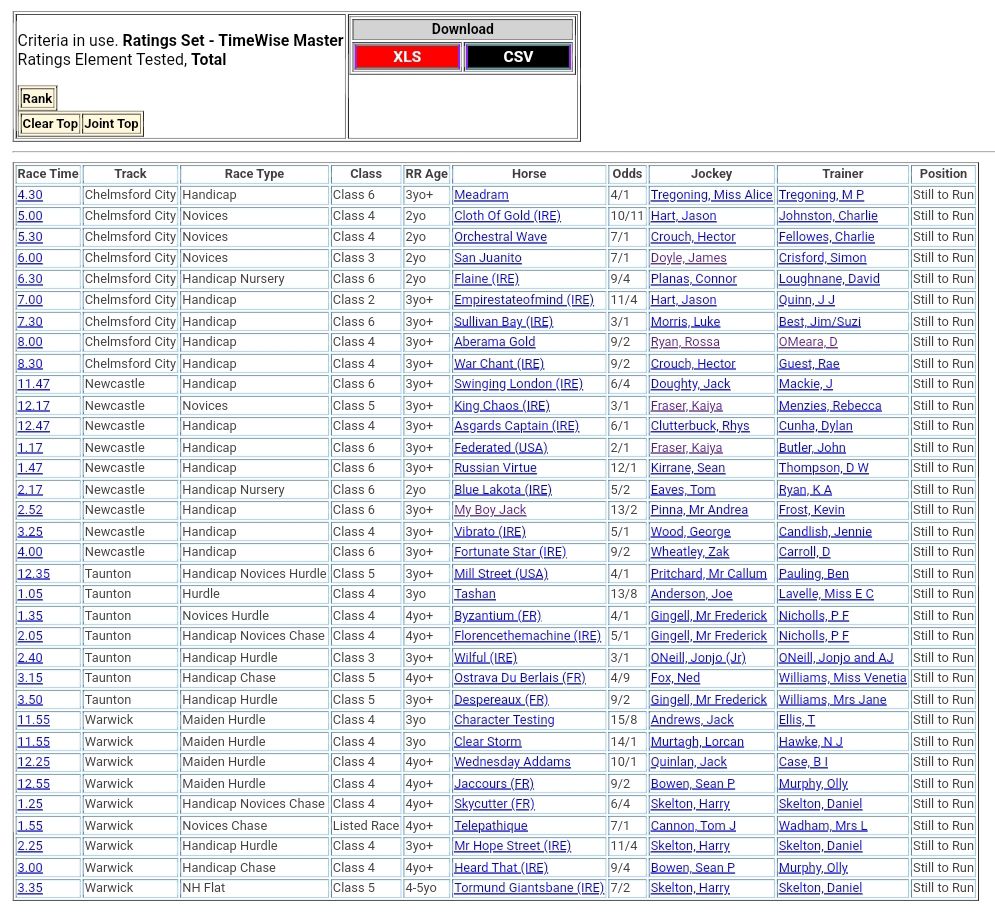Open horse Meadram's profile link
The image size is (995, 918).
tap(481, 195)
